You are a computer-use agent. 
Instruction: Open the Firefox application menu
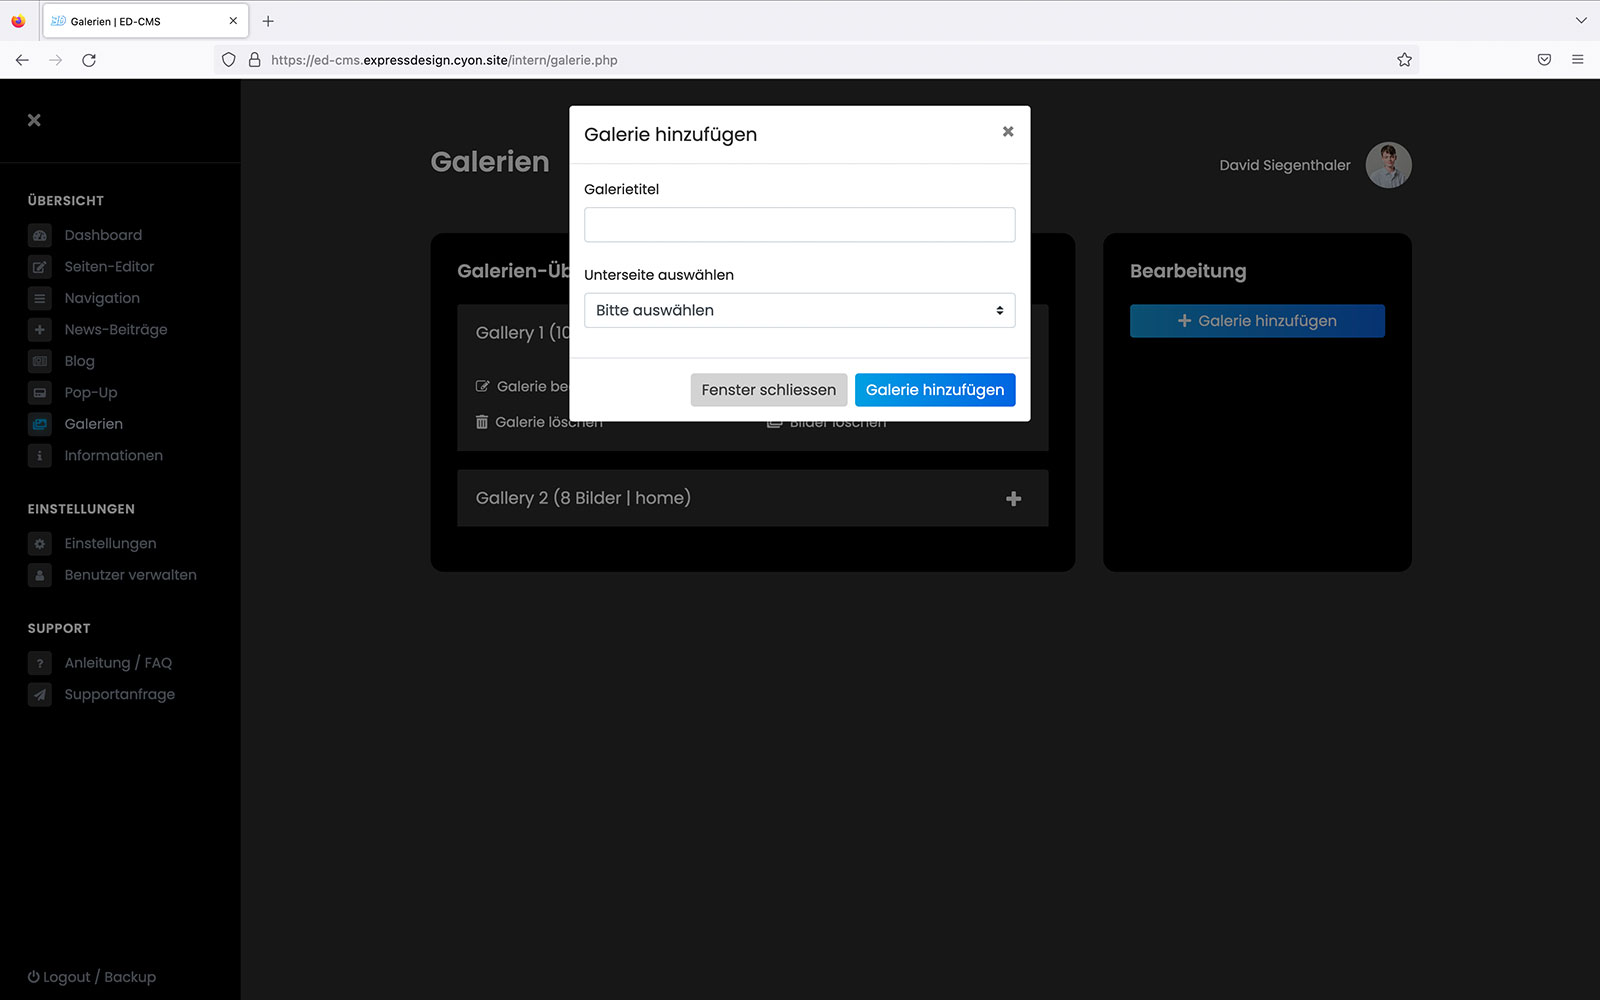coord(1577,60)
